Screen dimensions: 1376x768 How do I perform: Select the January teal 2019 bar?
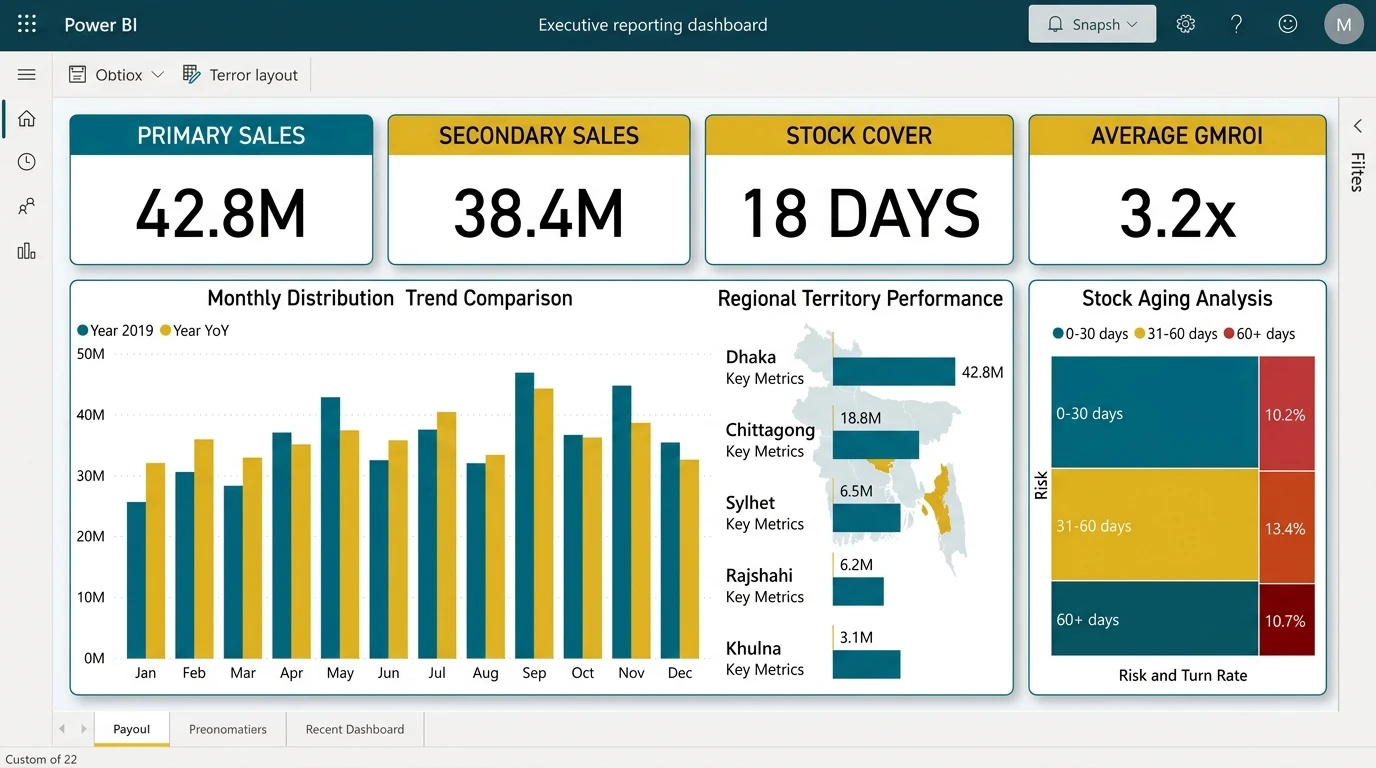[136, 580]
